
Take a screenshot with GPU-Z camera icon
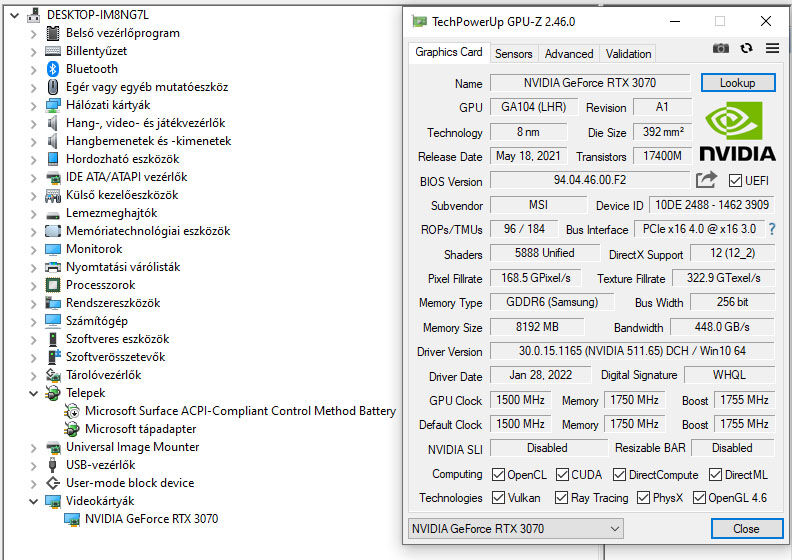[720, 48]
